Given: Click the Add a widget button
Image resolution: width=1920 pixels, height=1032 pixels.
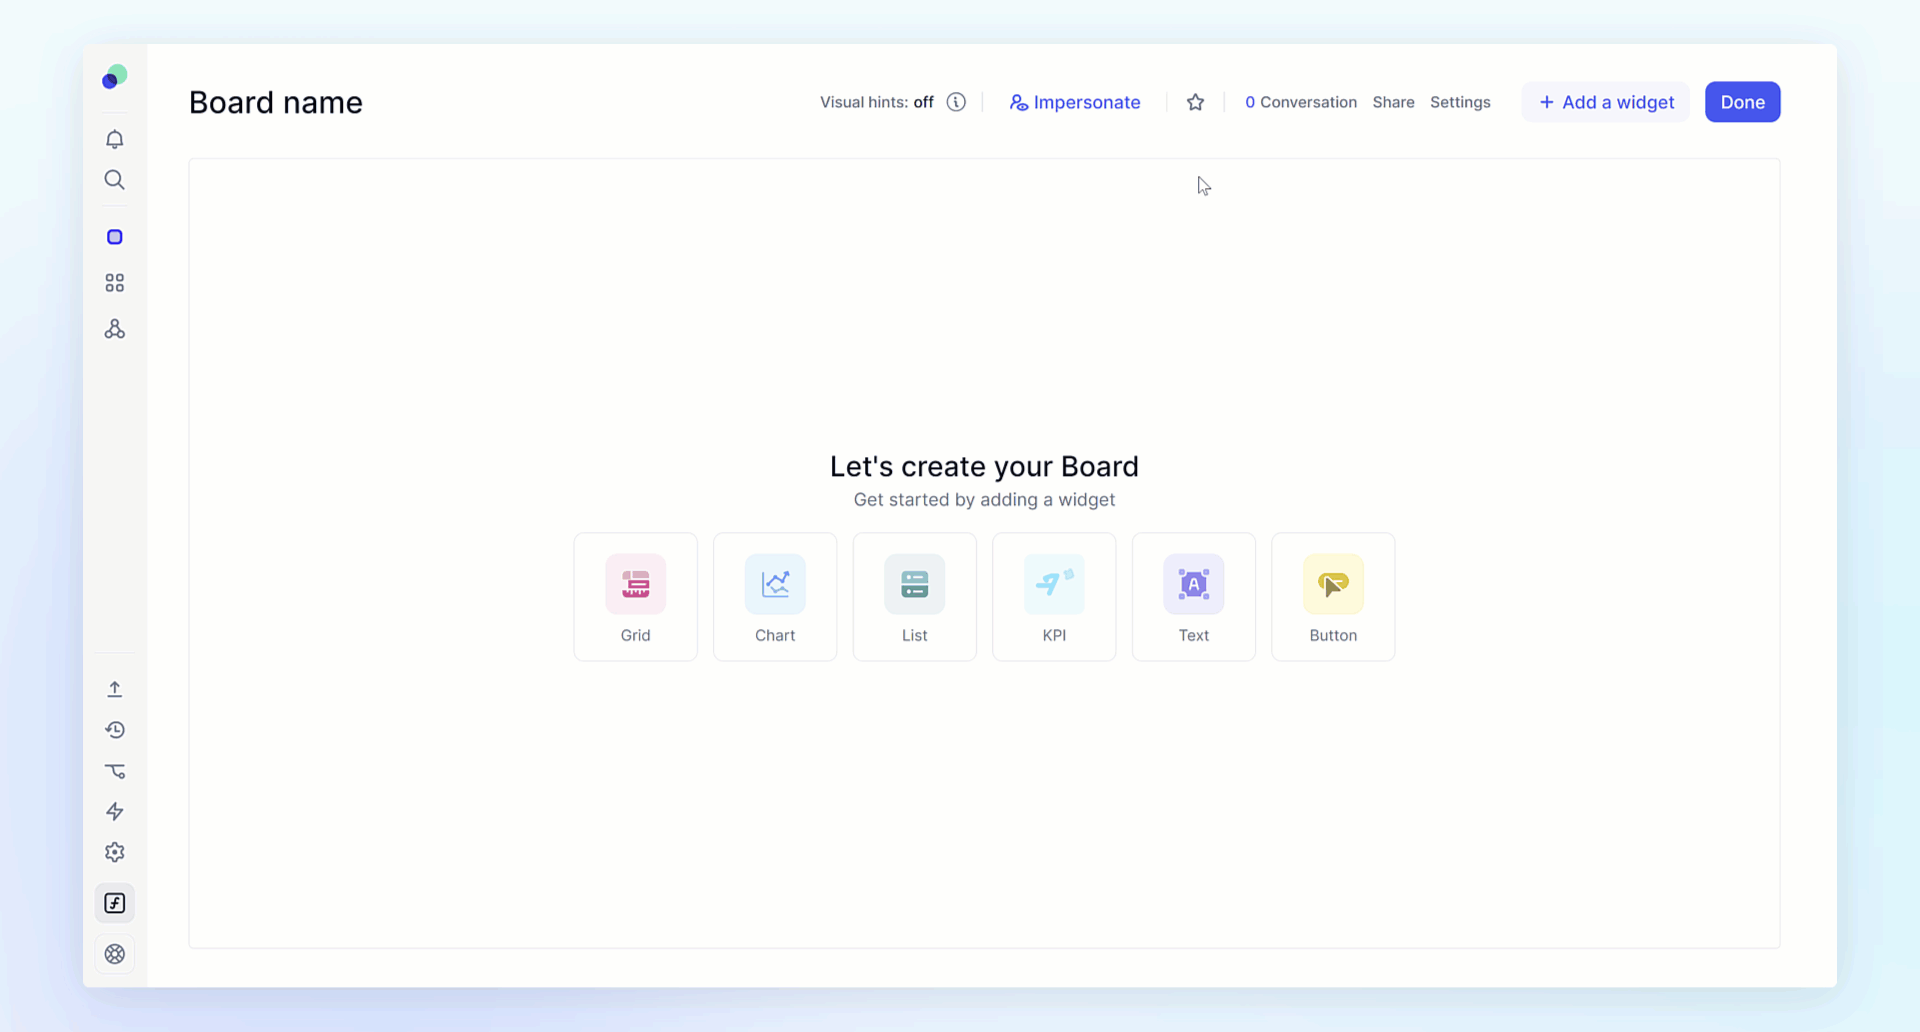Looking at the screenshot, I should click(1606, 102).
